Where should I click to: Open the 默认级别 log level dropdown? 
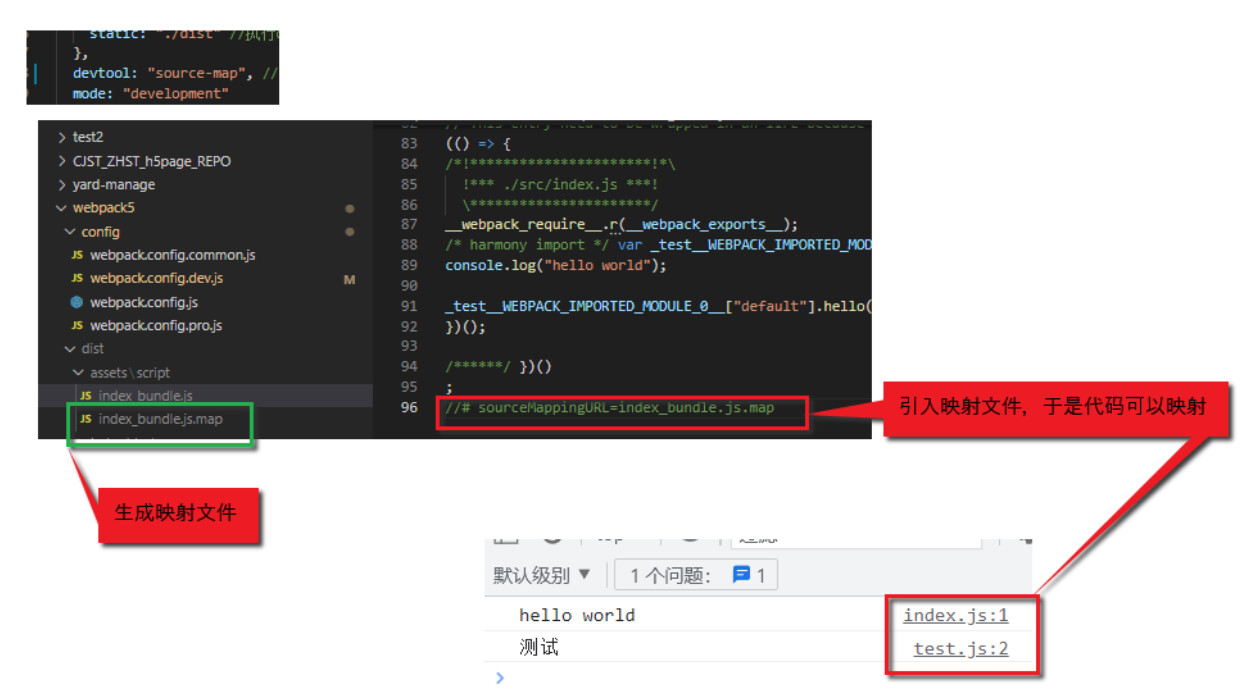tap(542, 575)
